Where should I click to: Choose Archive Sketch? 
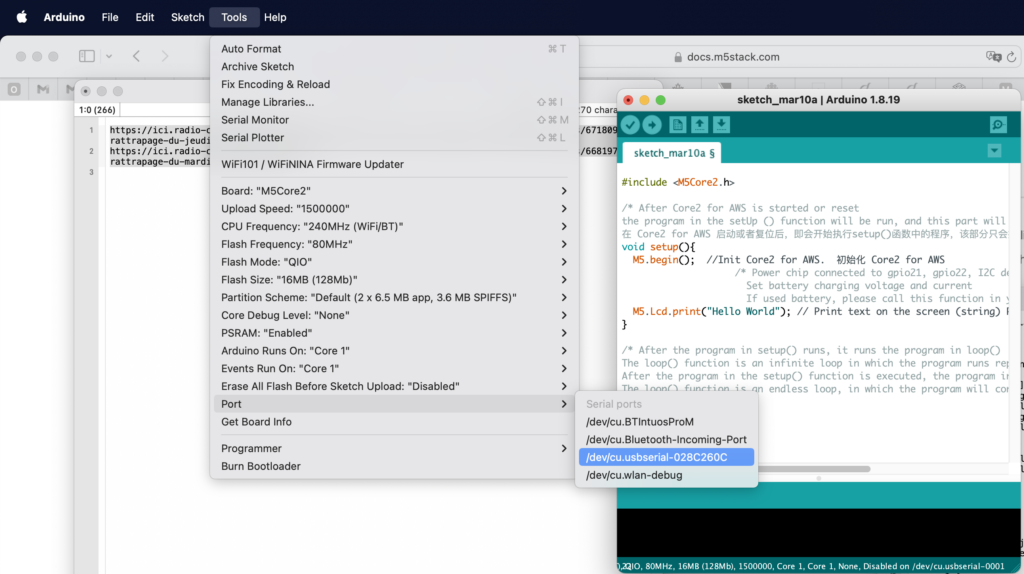coord(394,67)
